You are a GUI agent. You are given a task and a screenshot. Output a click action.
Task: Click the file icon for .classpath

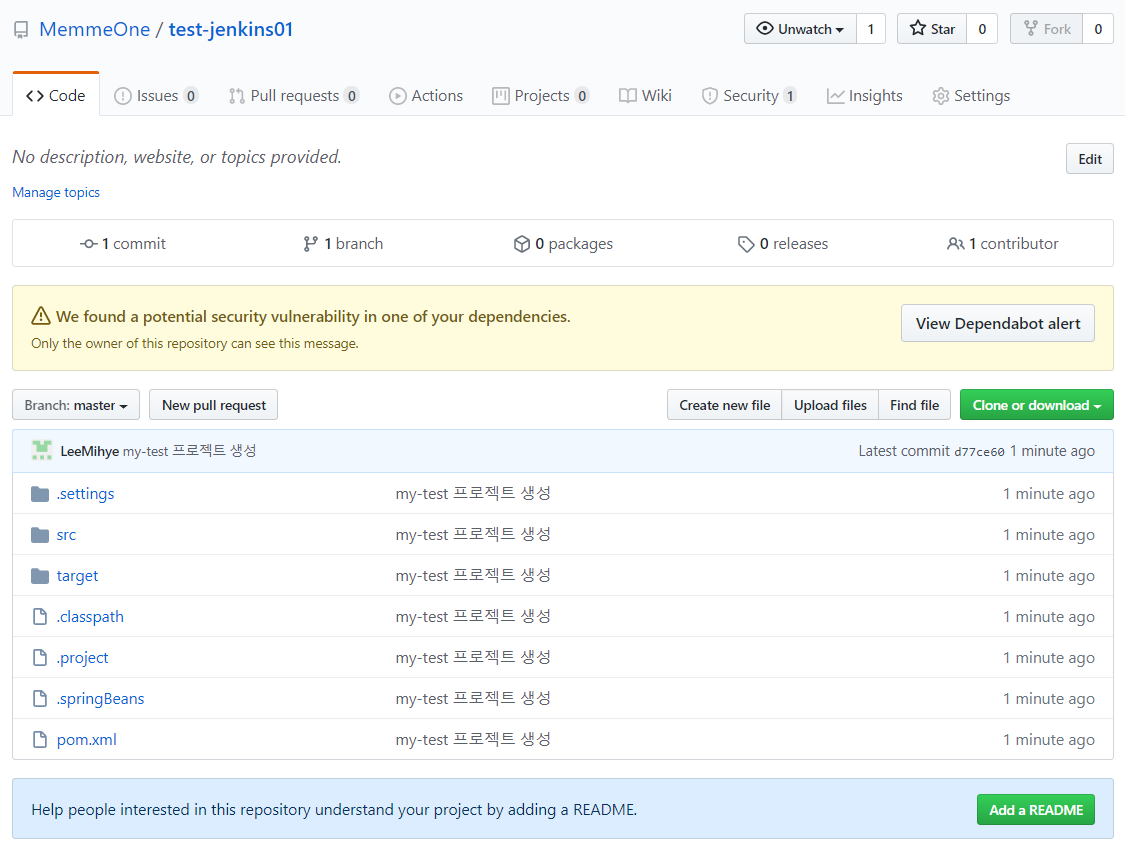[40, 616]
